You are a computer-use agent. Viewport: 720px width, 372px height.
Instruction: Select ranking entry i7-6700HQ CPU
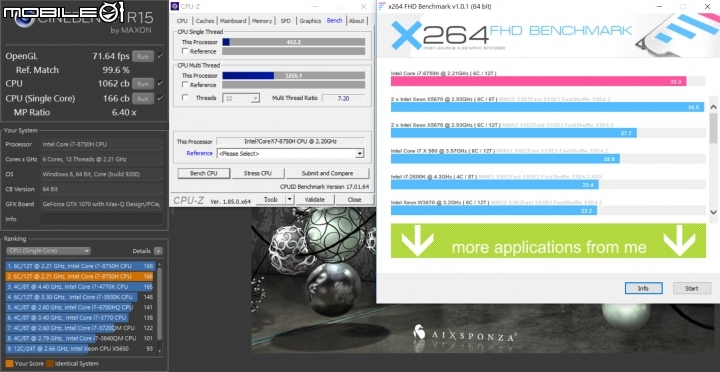click(x=80, y=307)
